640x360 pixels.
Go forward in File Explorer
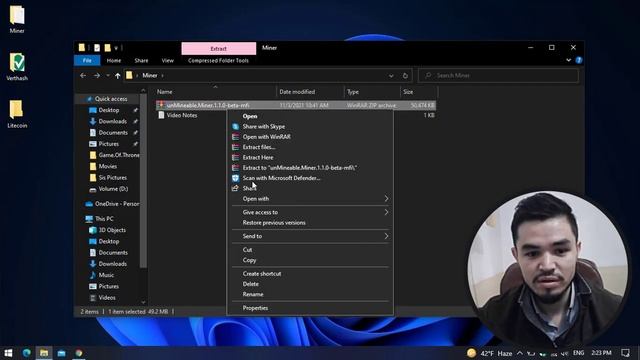[x=97, y=76]
